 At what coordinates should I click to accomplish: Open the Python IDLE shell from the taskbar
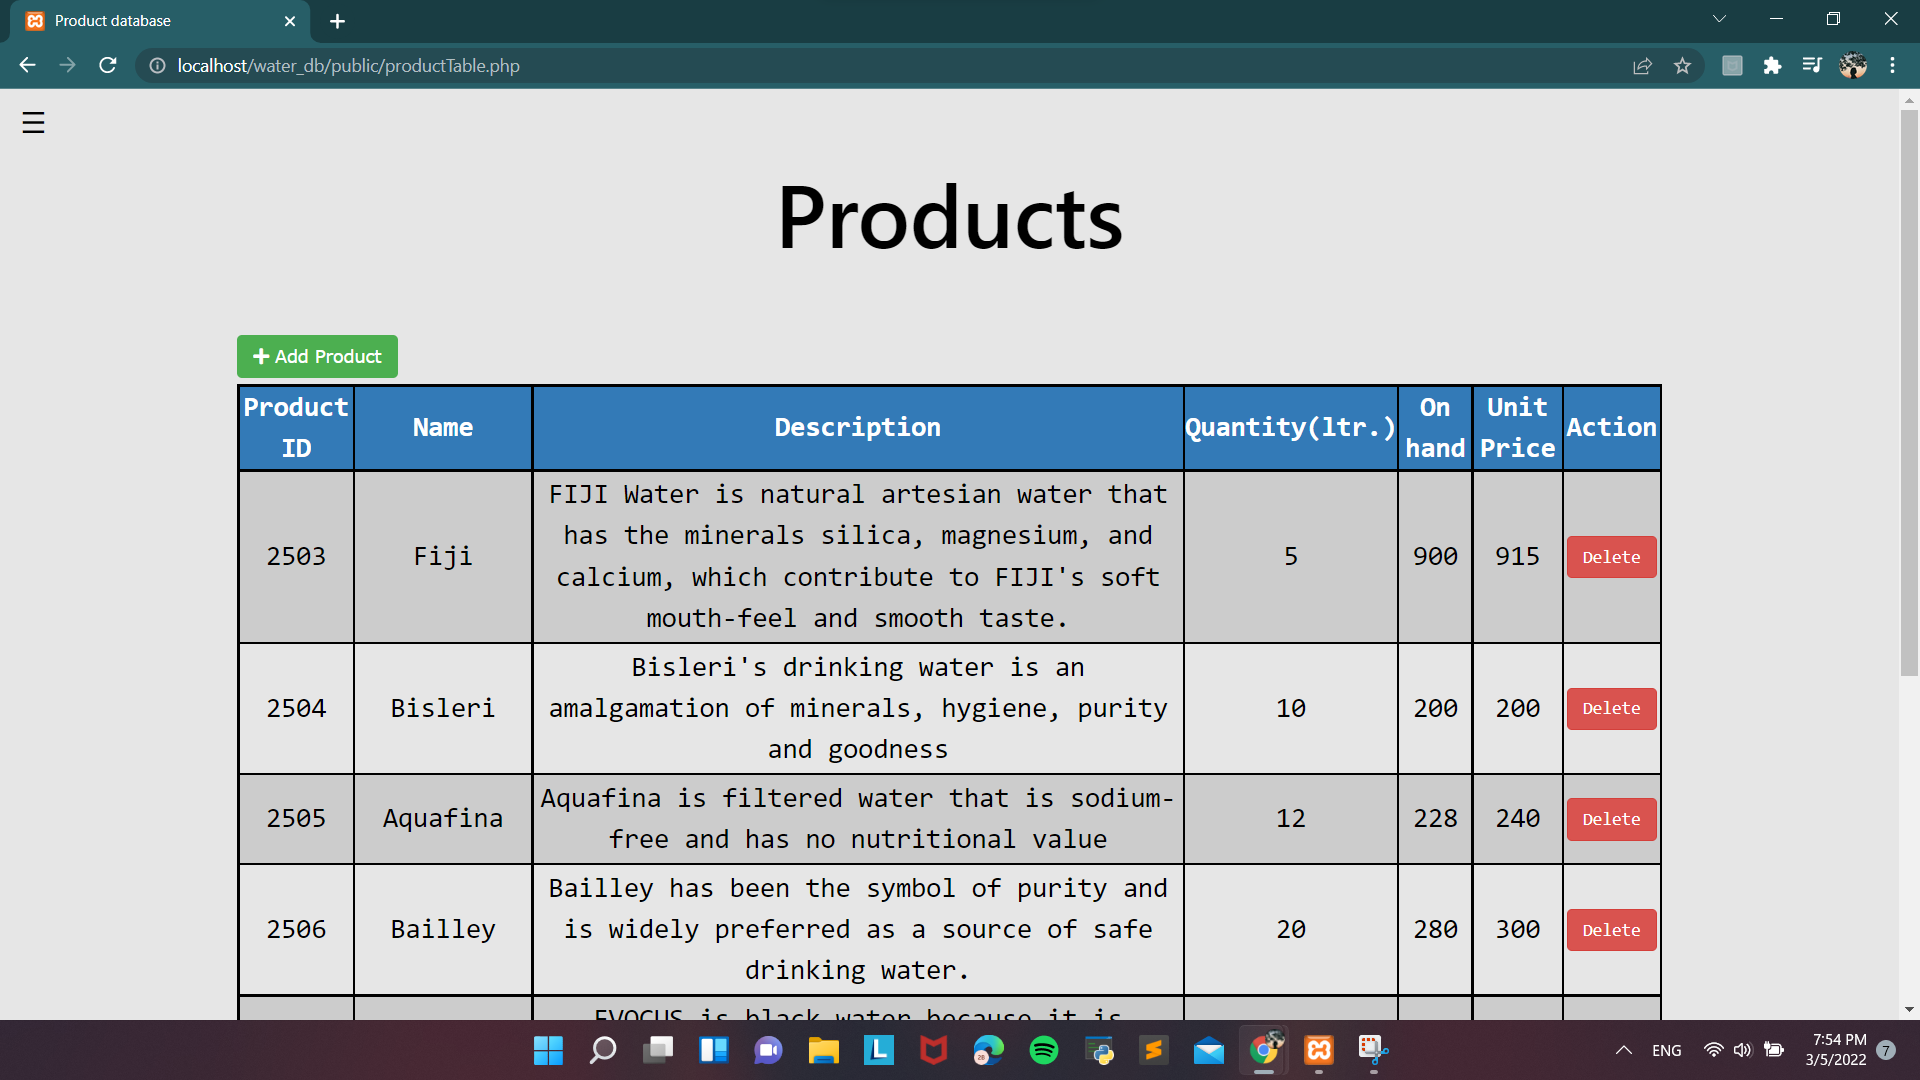[1099, 1050]
